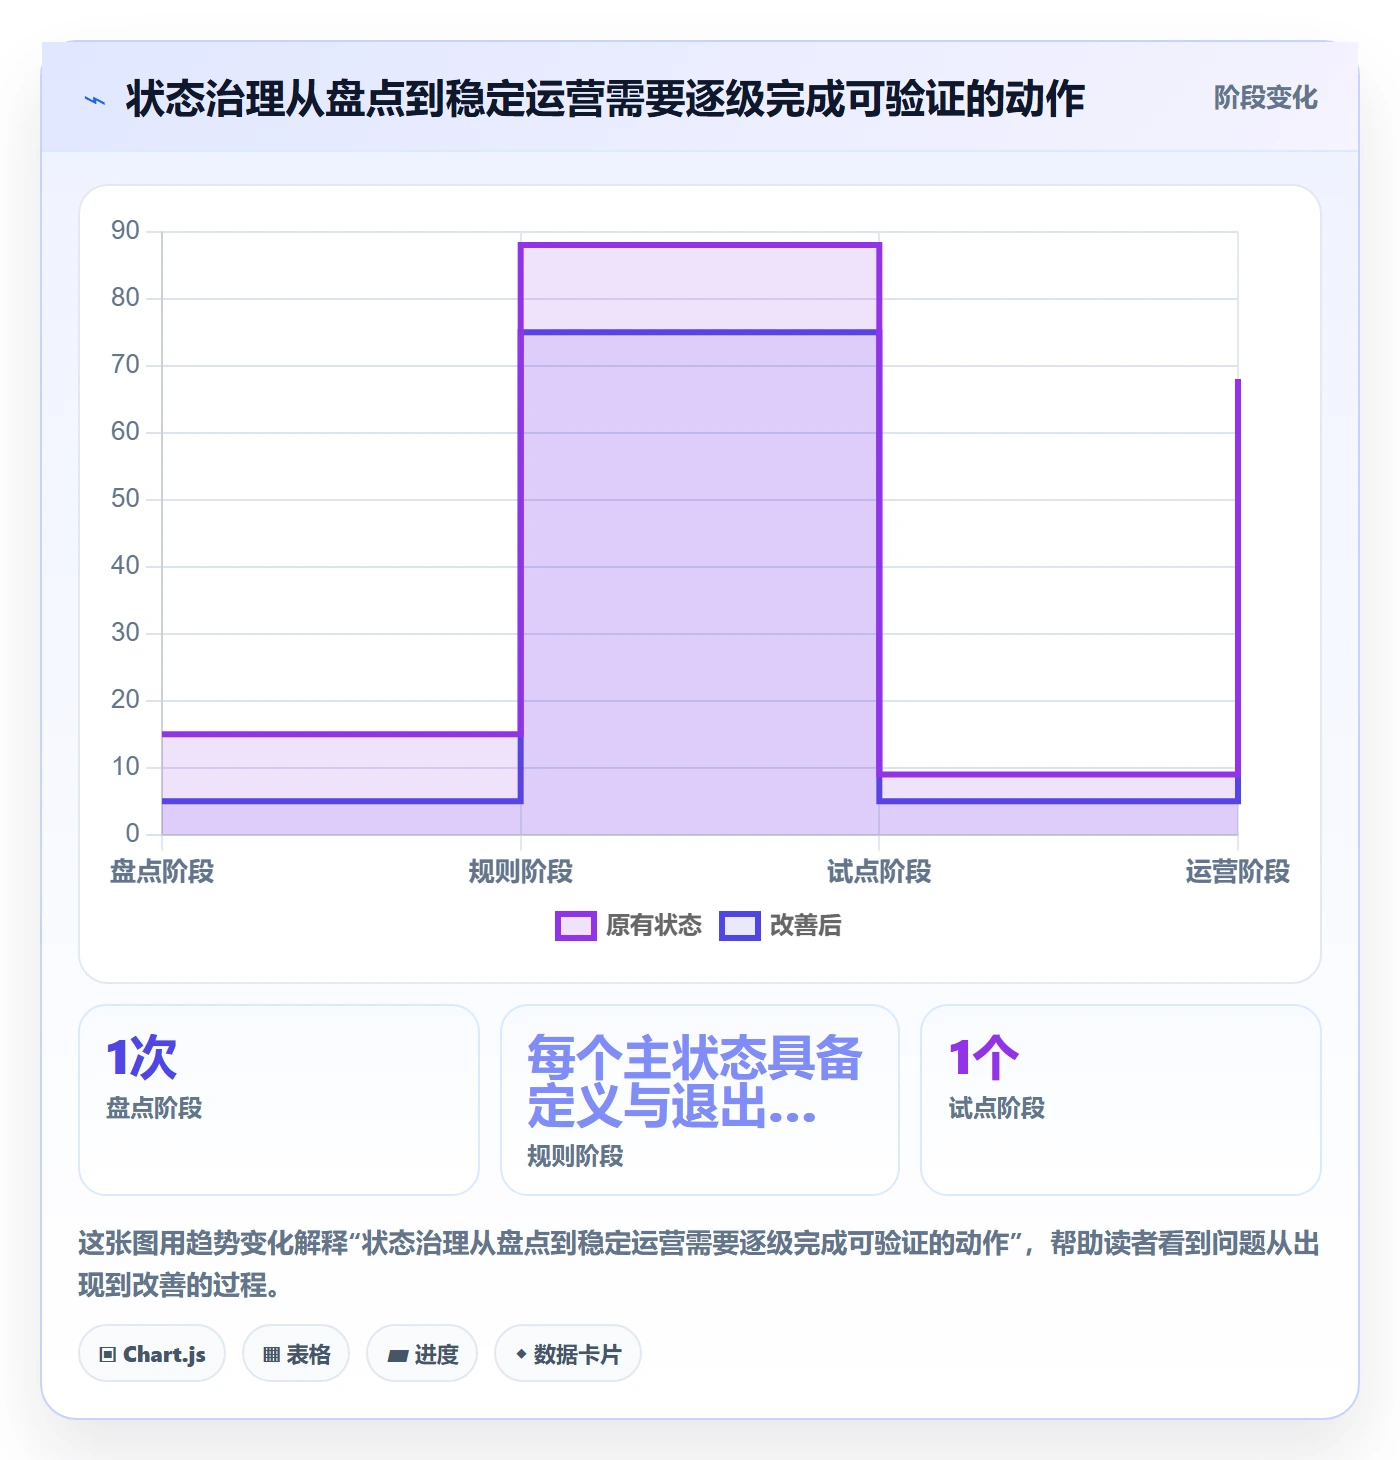1400x1460 pixels.
Task: Click the 规则阶段 caption under the middle card
Action: (575, 1157)
